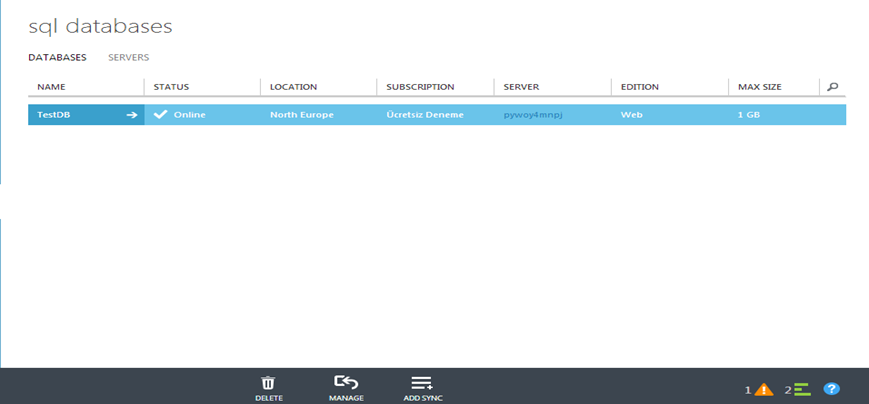Sort by the Status column header
This screenshot has height=404, width=869.
pyautogui.click(x=171, y=87)
